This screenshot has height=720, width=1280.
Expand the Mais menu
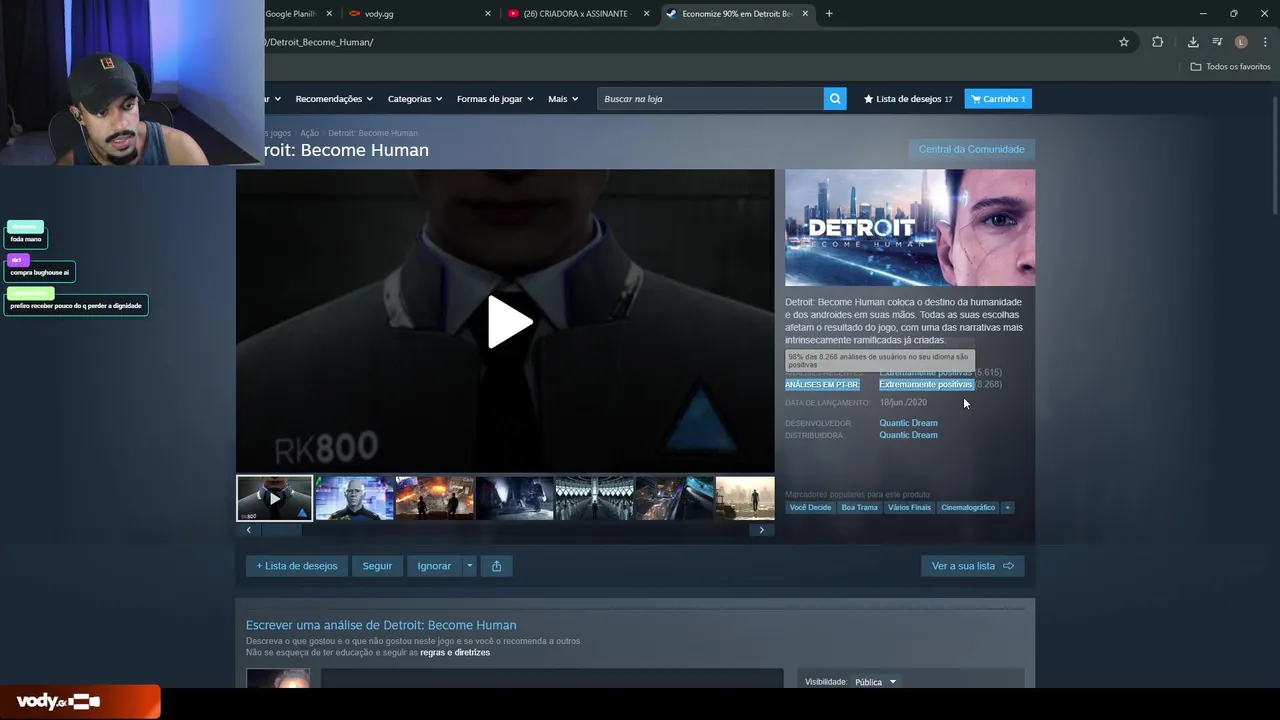pos(564,99)
